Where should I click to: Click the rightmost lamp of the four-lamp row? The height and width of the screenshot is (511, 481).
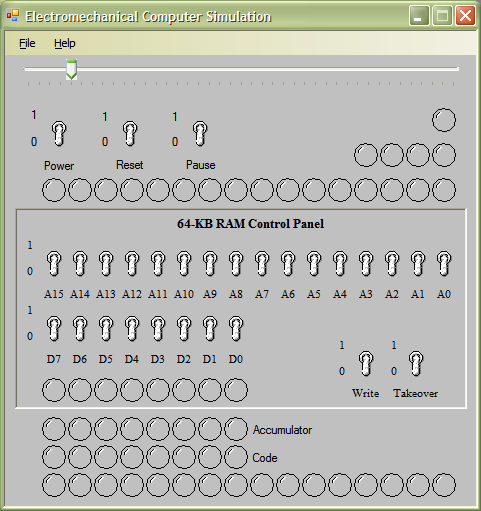[x=444, y=155]
